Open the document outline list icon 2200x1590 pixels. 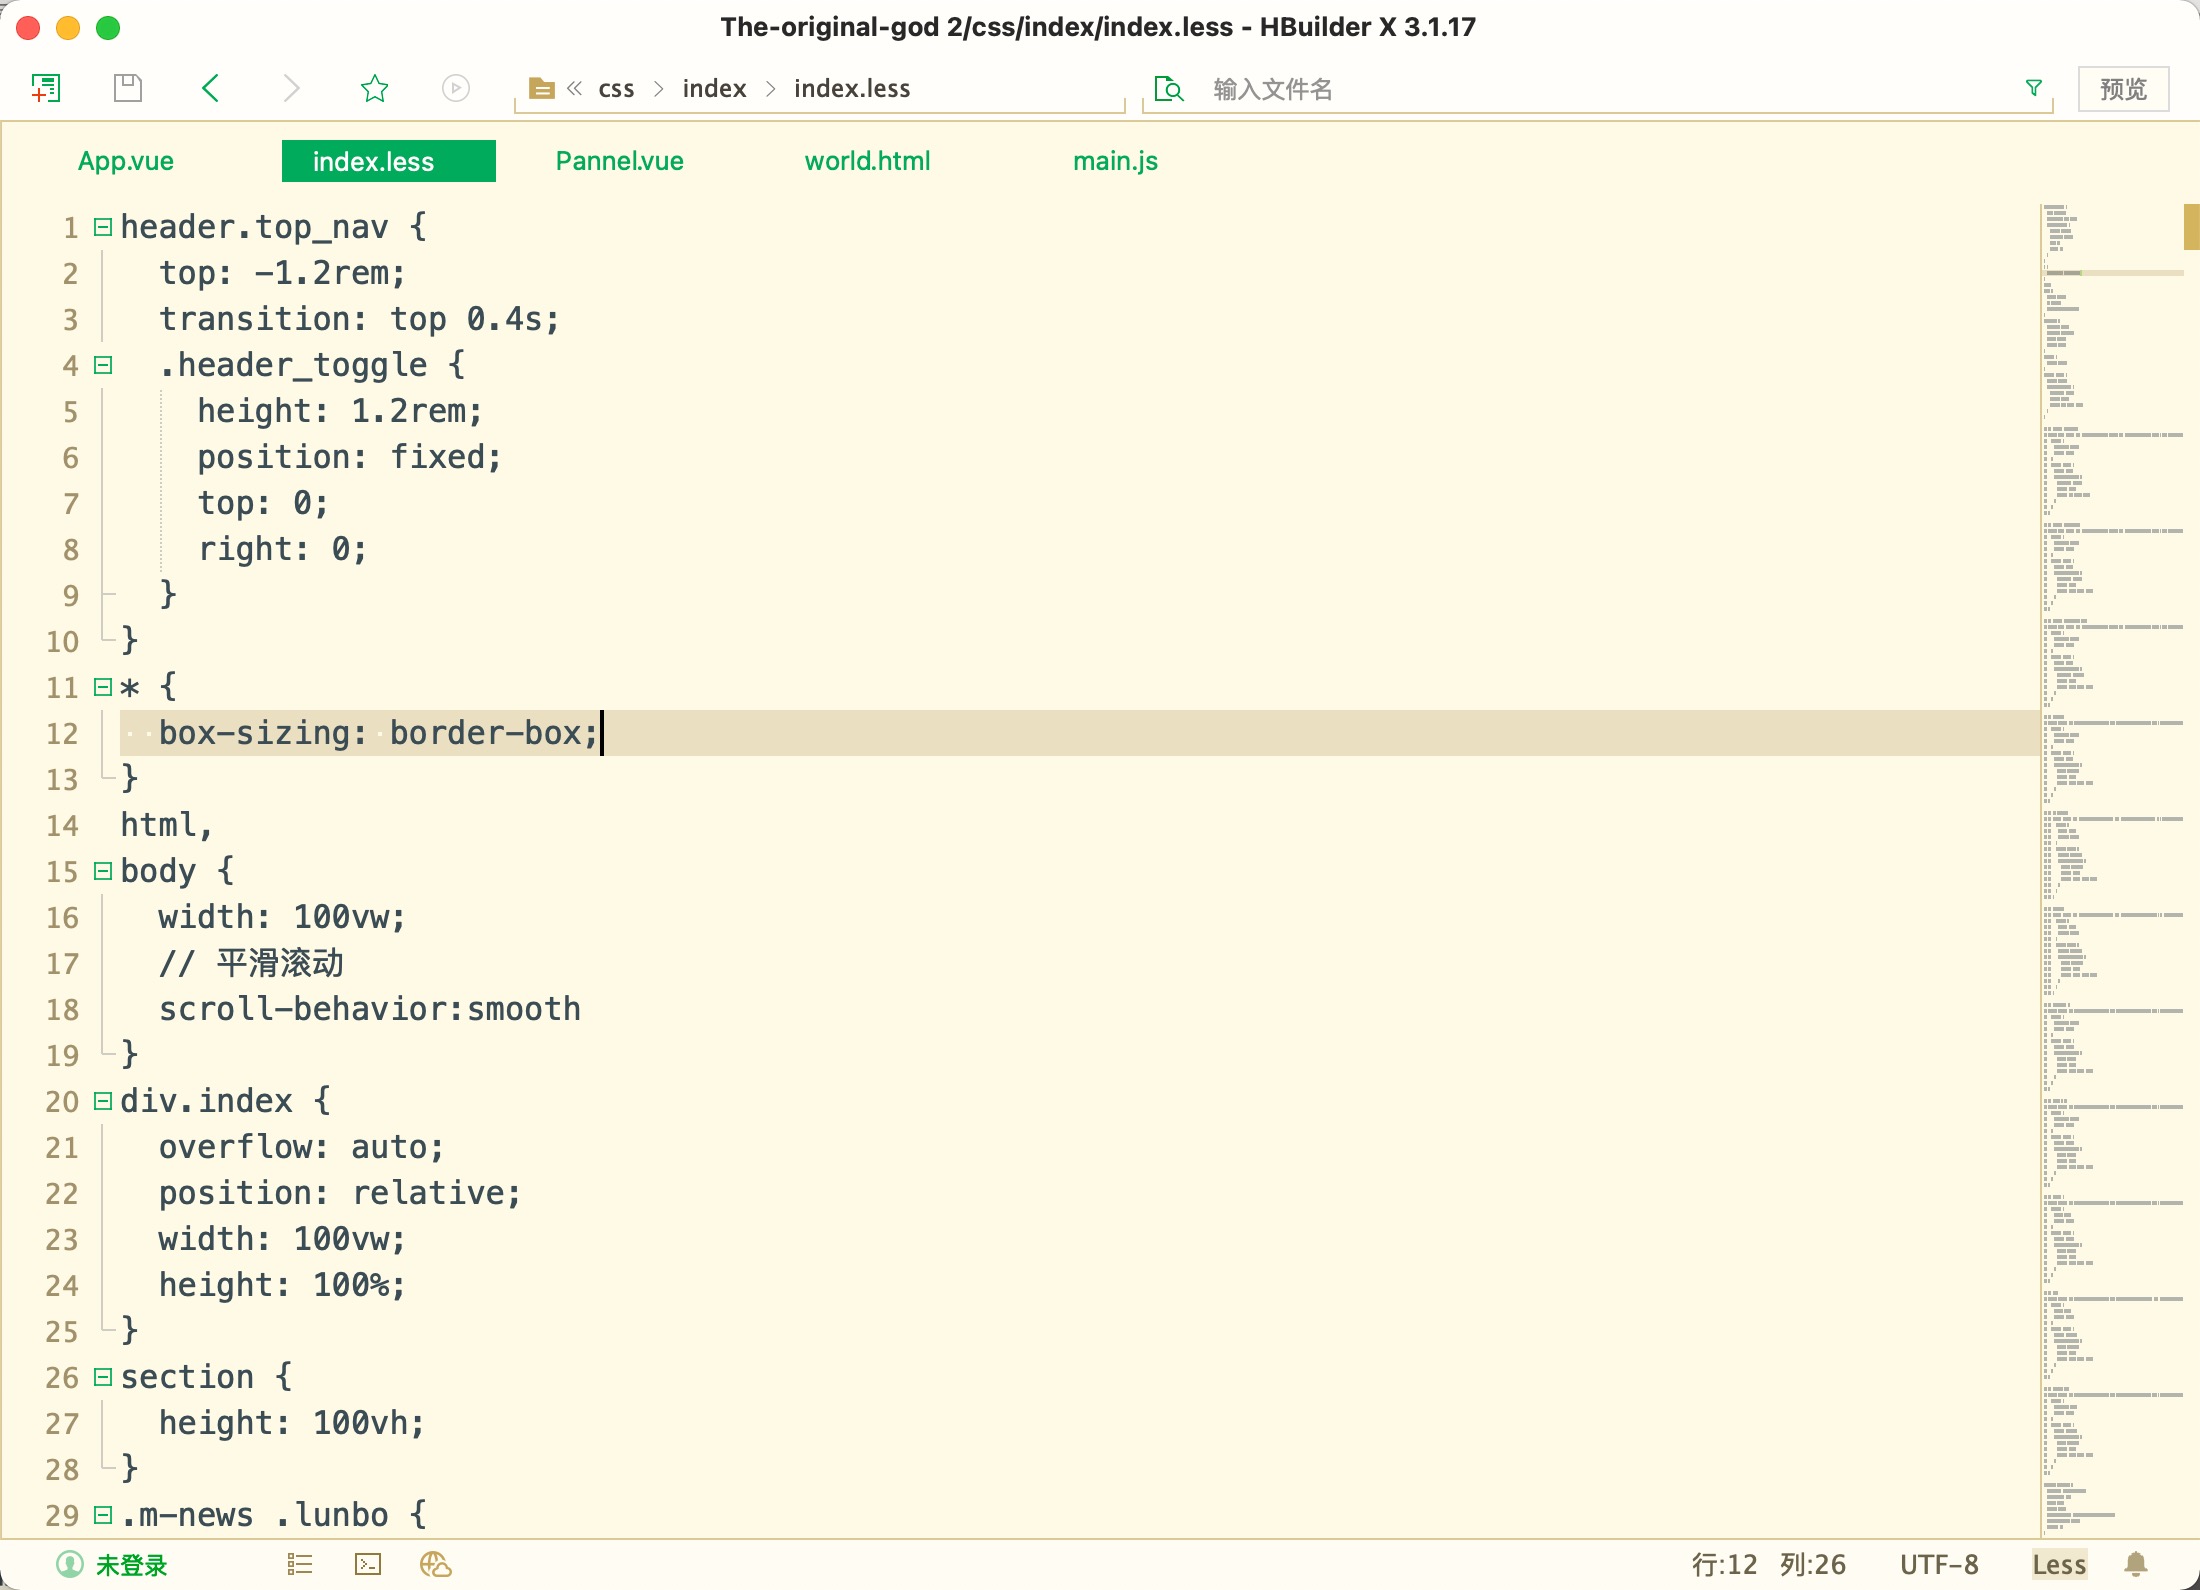point(300,1564)
